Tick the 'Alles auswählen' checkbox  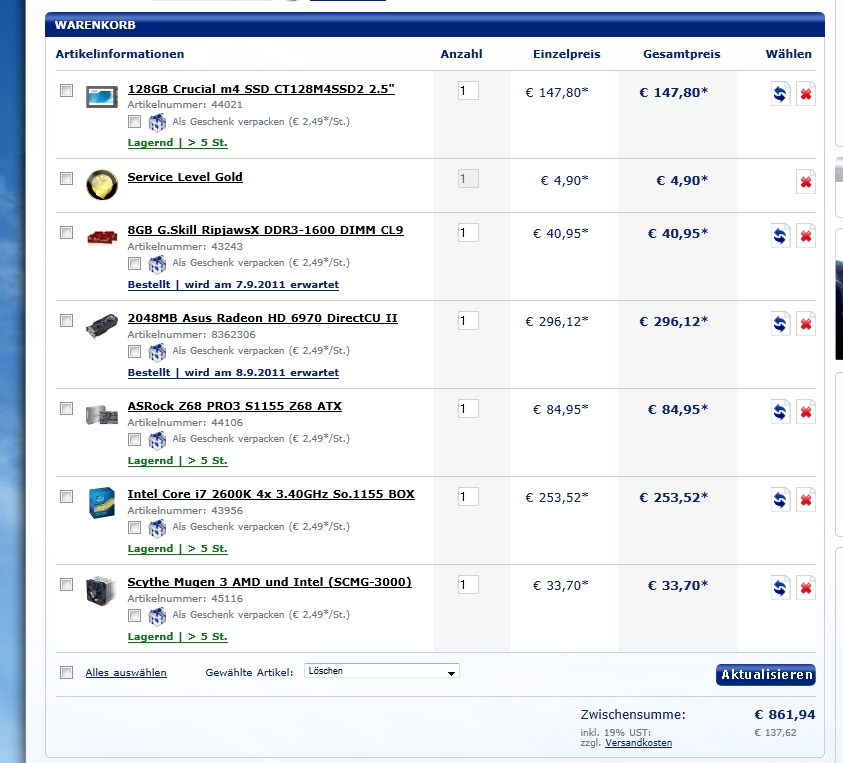pyautogui.click(x=66, y=672)
